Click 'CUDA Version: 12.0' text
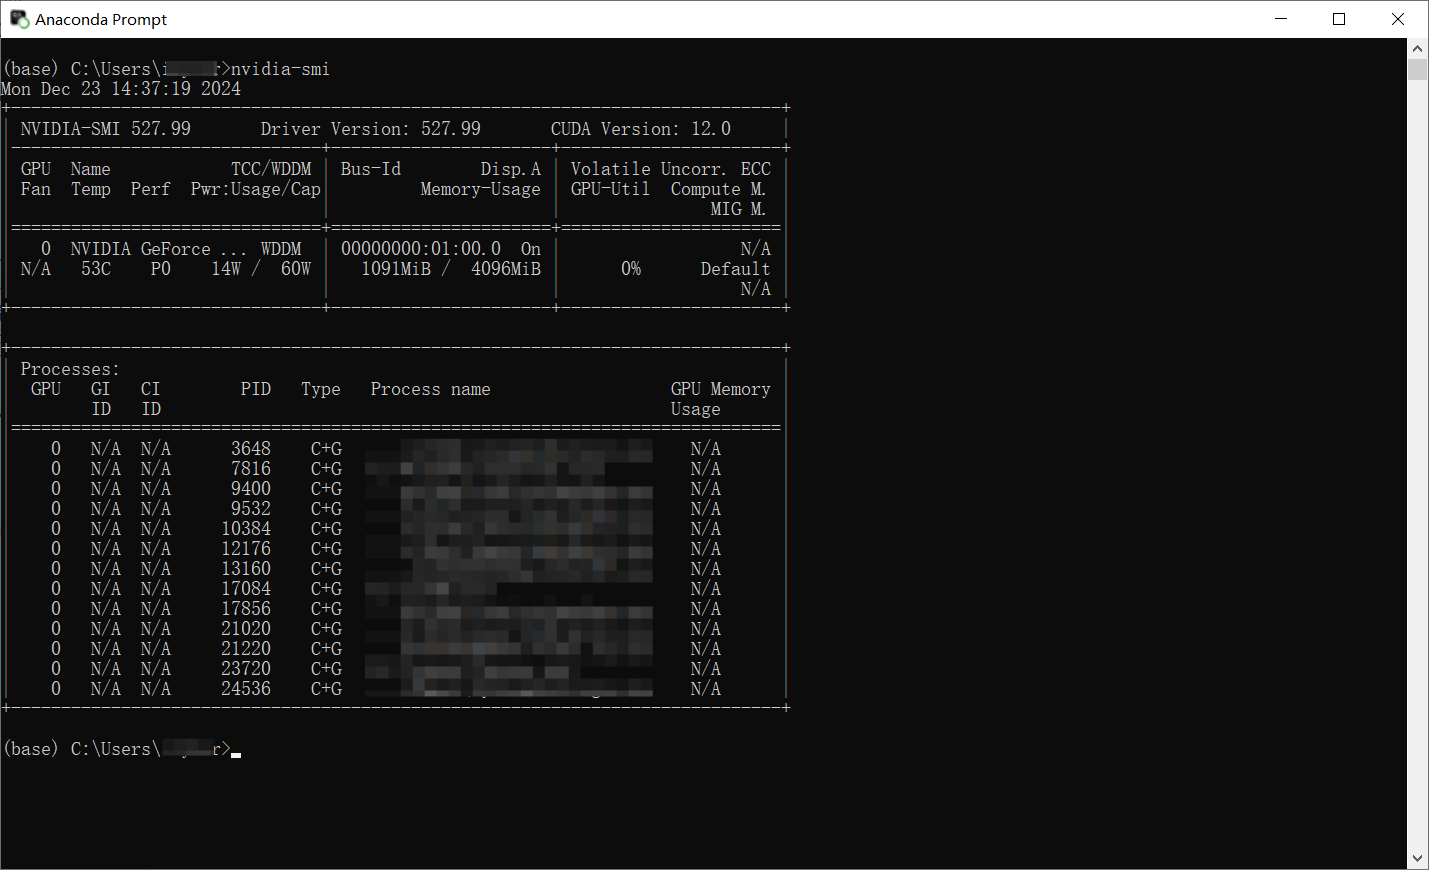The image size is (1429, 870). pyautogui.click(x=641, y=129)
